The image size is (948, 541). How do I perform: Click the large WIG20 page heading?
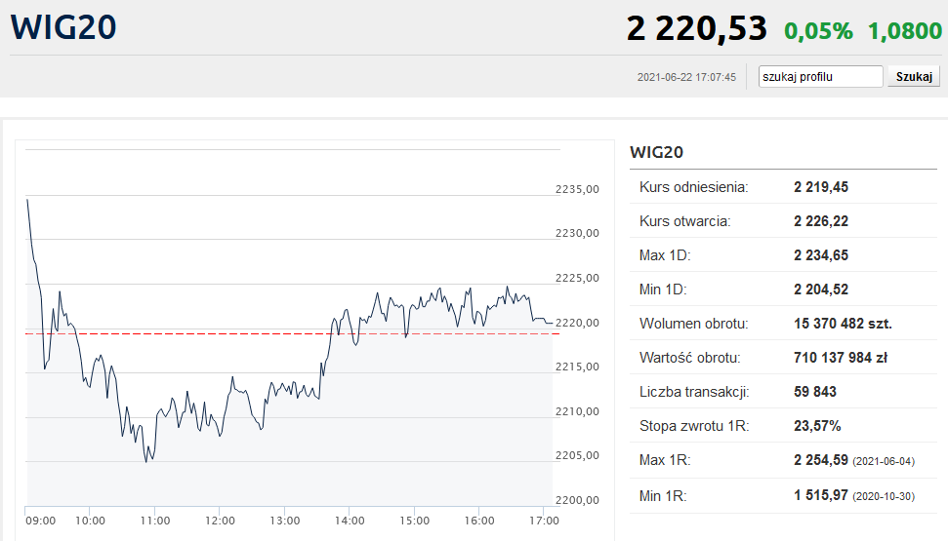click(x=64, y=27)
